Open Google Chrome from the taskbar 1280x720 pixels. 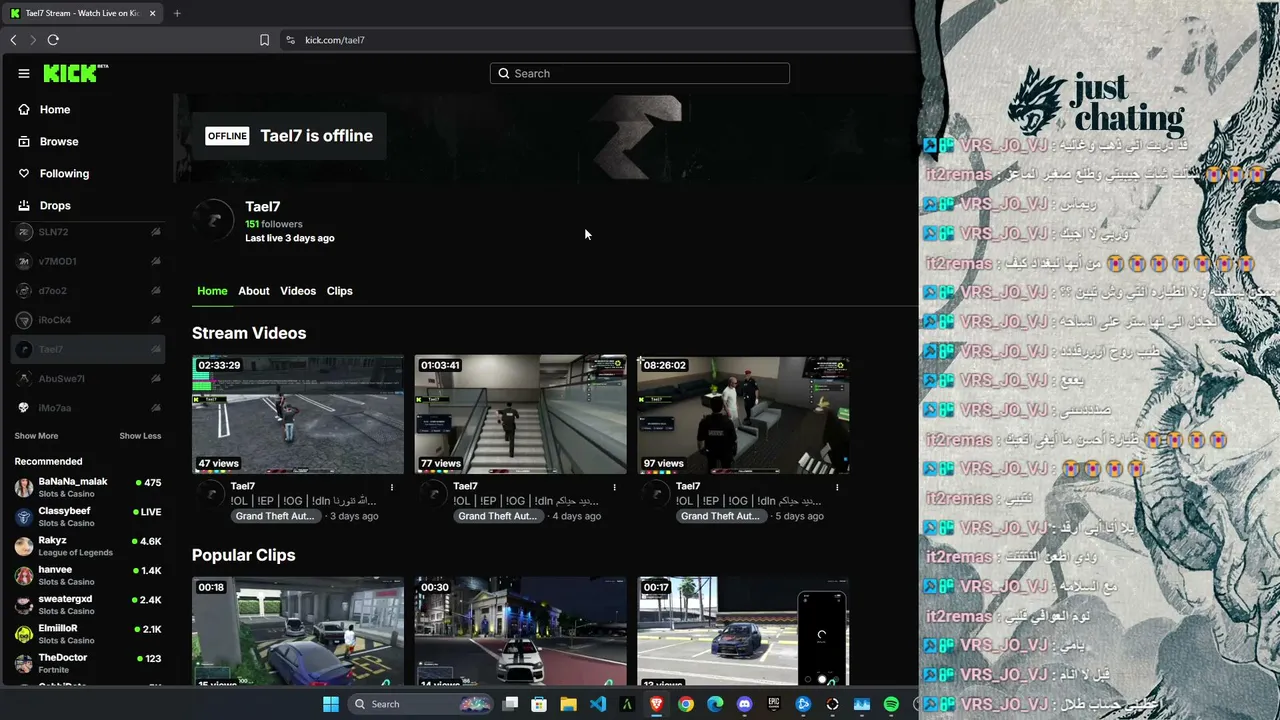[x=685, y=704]
